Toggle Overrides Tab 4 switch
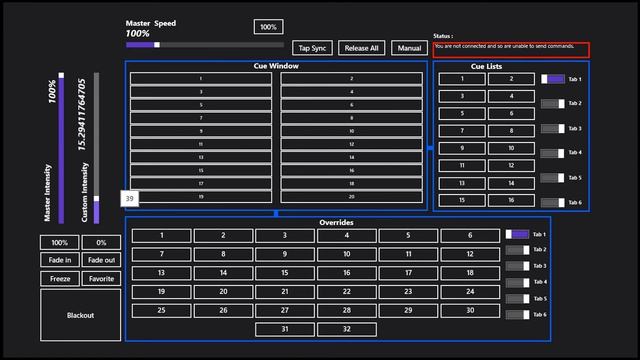 click(518, 282)
